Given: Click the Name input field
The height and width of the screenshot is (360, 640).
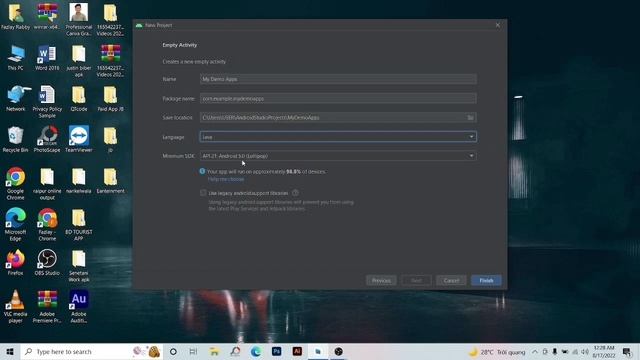Looking at the screenshot, I should pos(338,79).
